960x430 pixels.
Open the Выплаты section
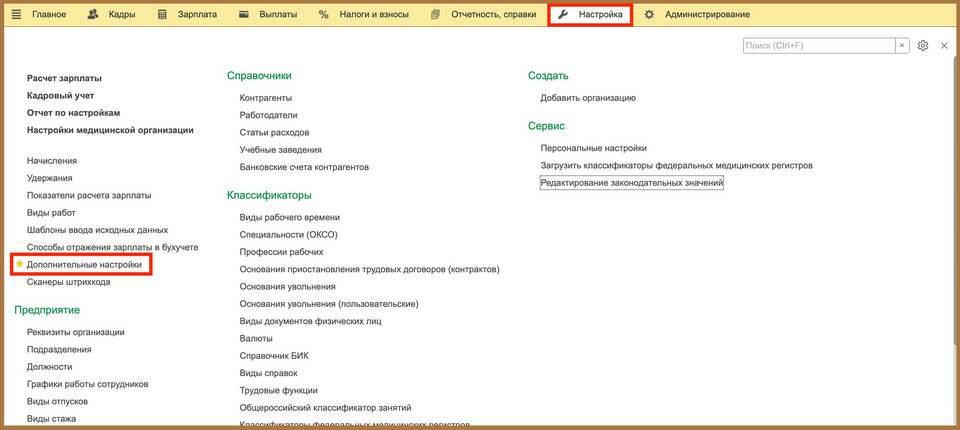278,14
